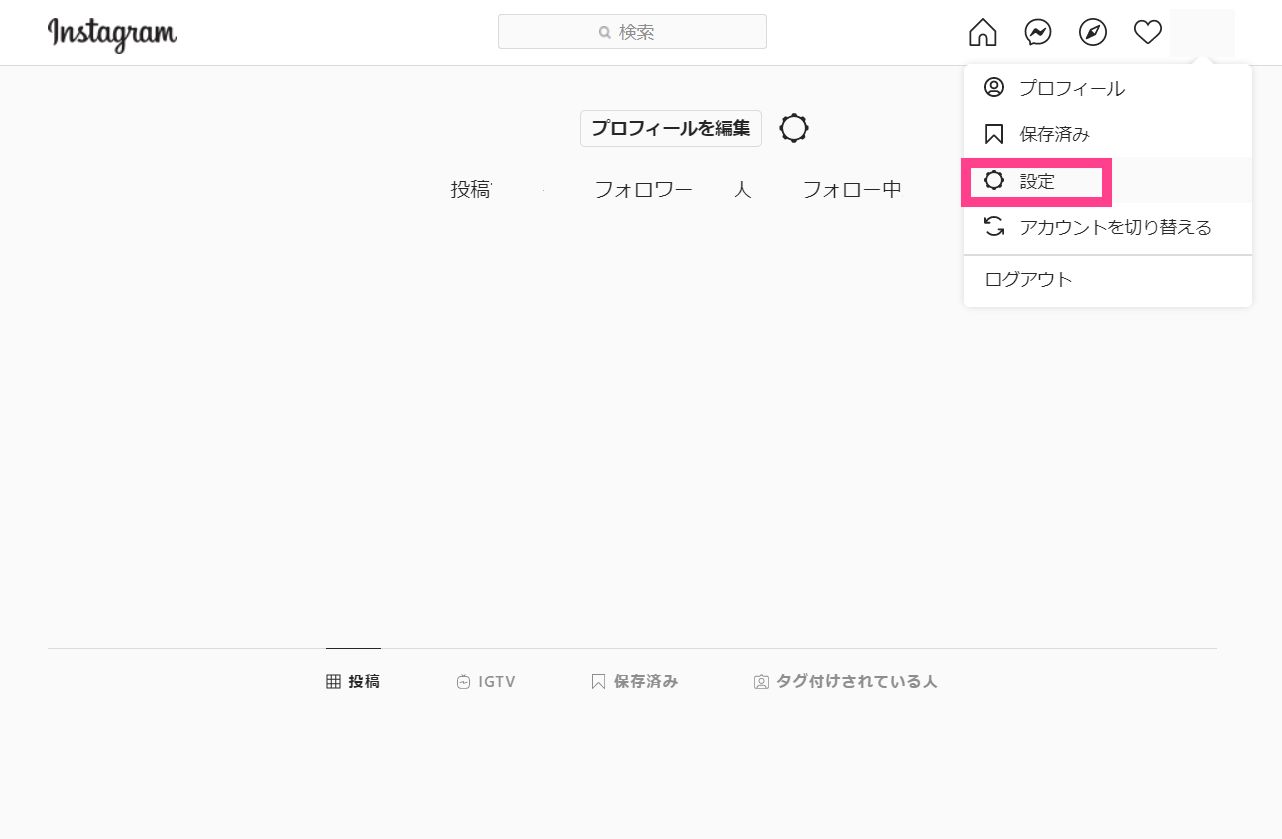
Task: Click ログアウト in the dropdown menu
Action: pyautogui.click(x=1108, y=280)
